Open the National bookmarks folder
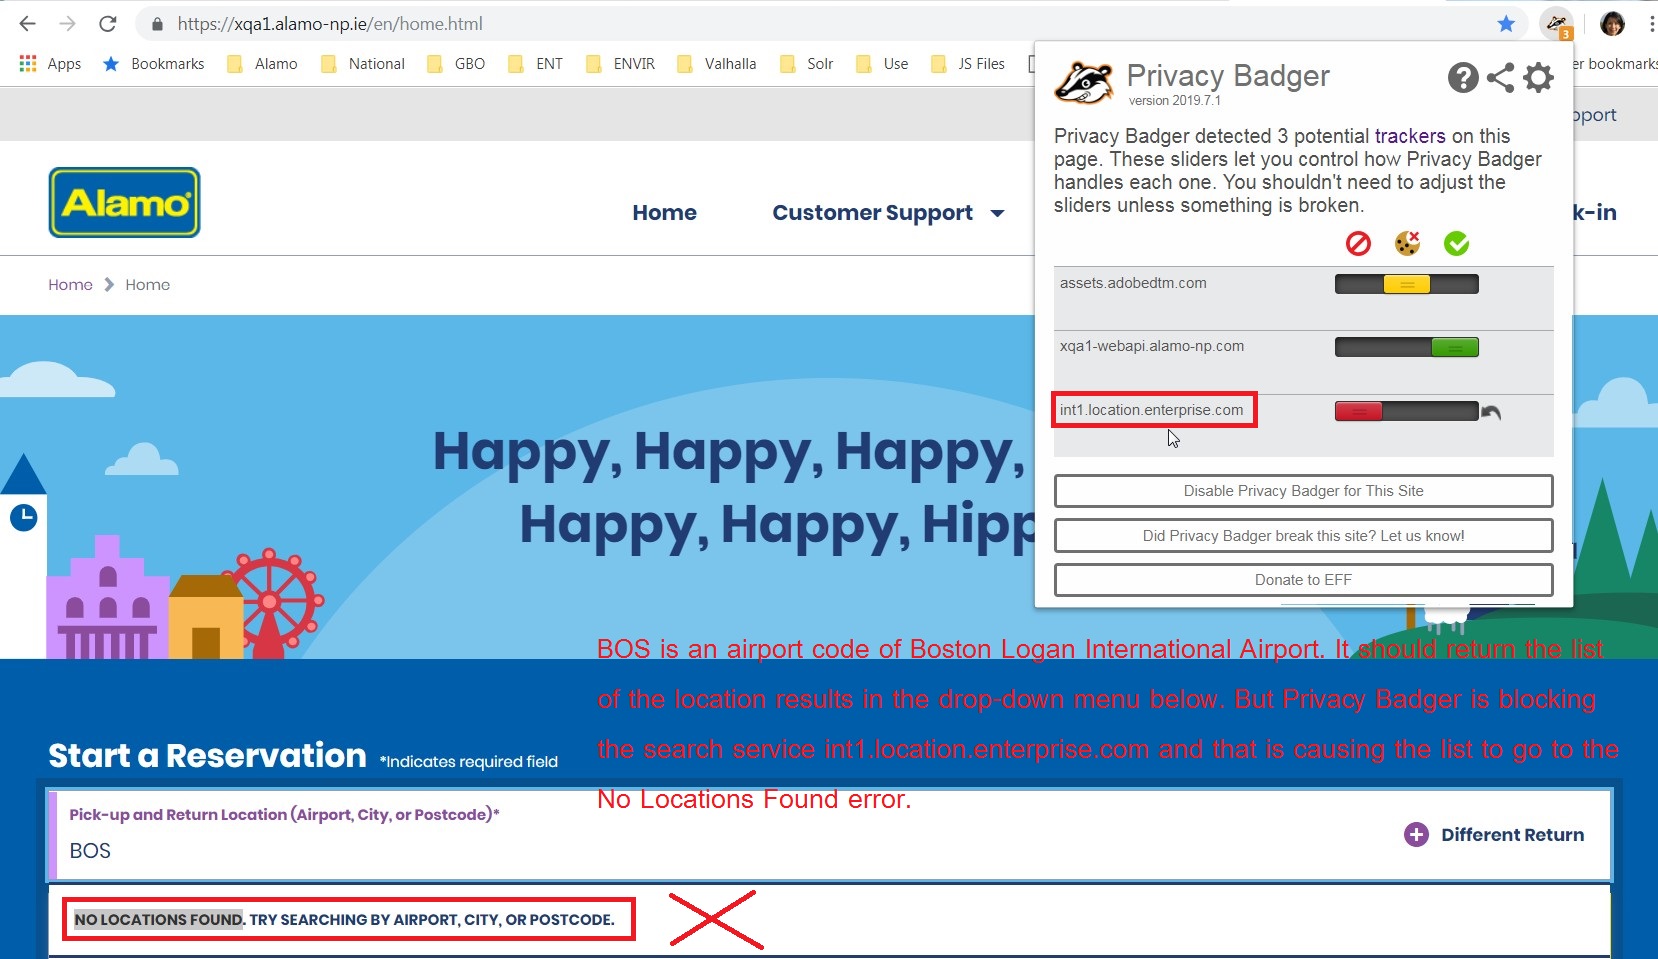 pos(363,64)
